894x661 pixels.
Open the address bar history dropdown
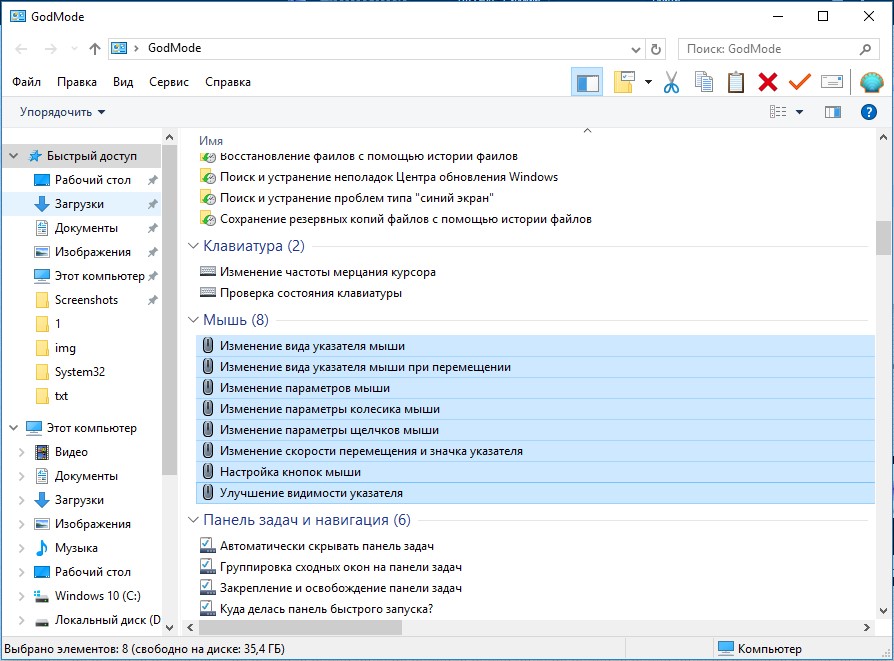tap(636, 50)
